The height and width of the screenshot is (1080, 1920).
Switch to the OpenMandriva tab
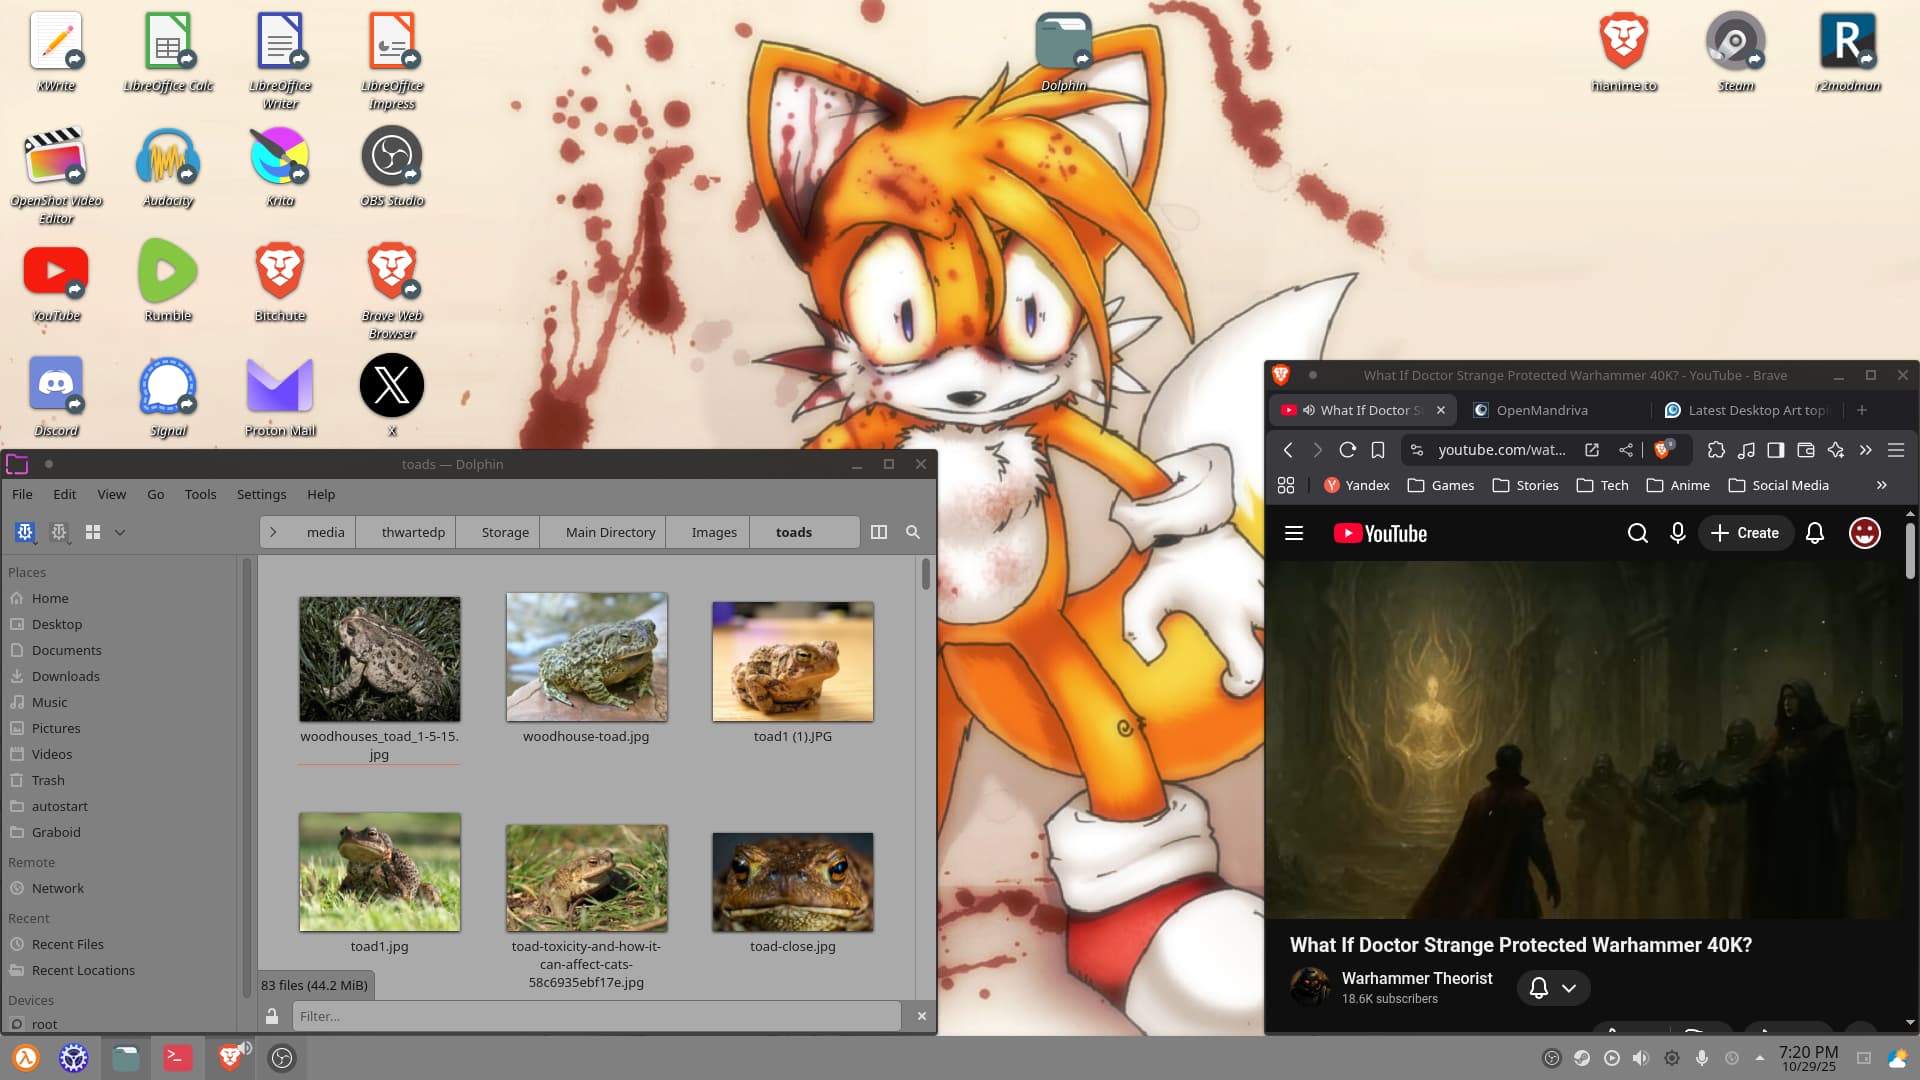click(1542, 410)
